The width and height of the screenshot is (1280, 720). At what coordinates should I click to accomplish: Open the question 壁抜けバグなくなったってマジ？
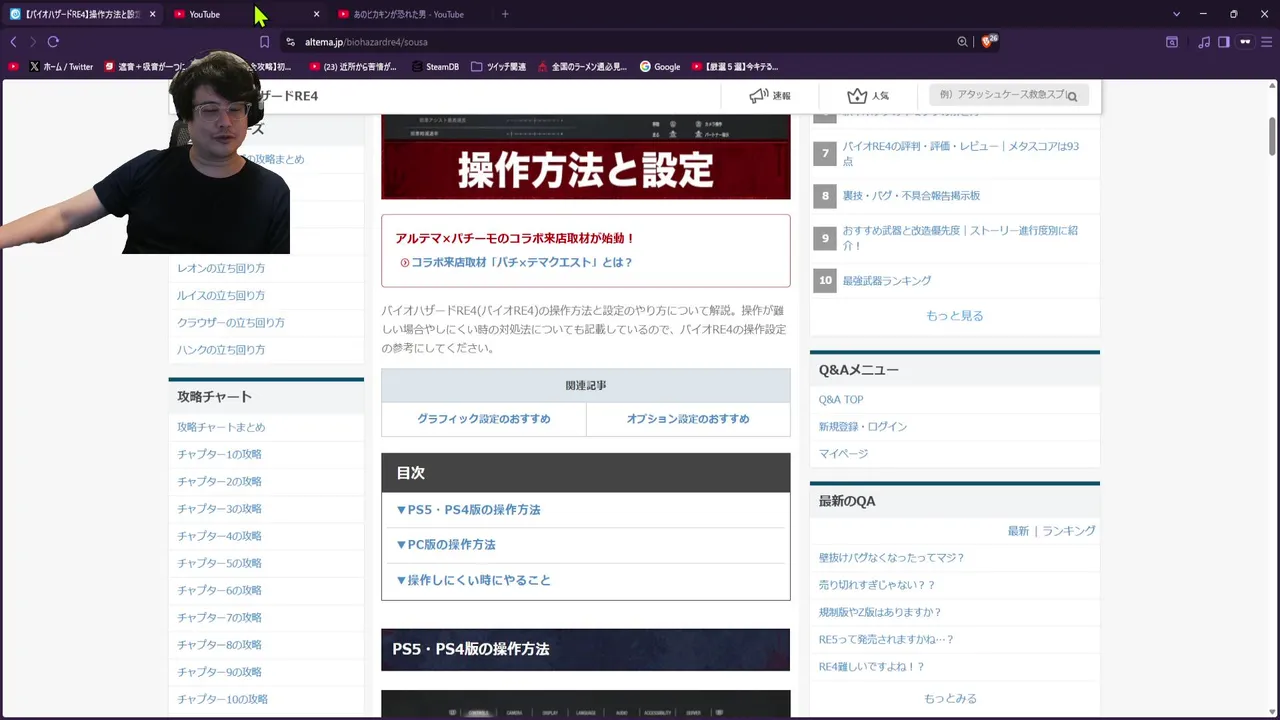[x=891, y=558]
